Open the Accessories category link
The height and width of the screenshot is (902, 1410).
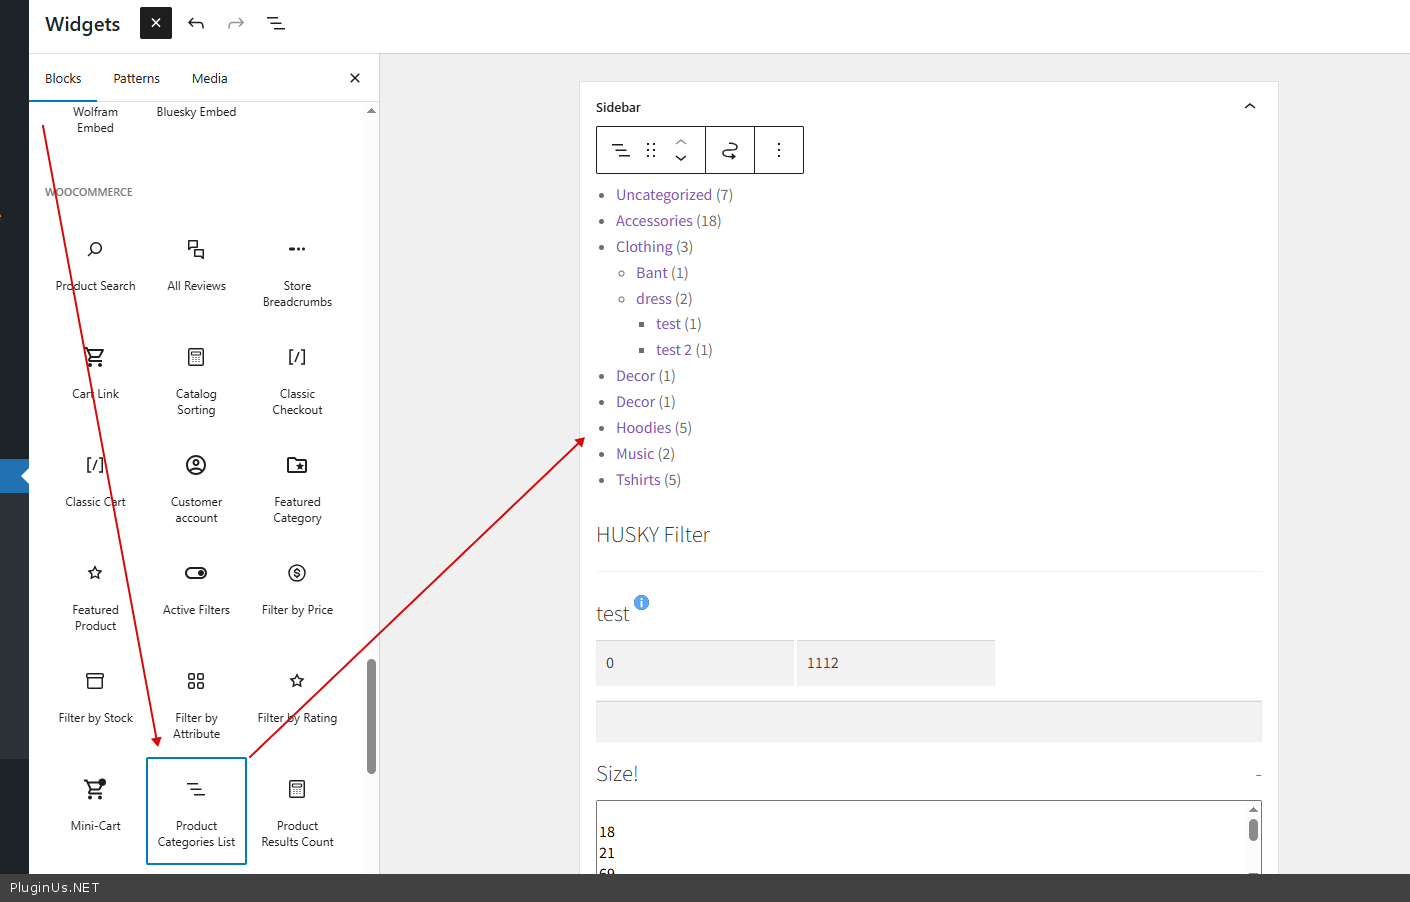(654, 221)
